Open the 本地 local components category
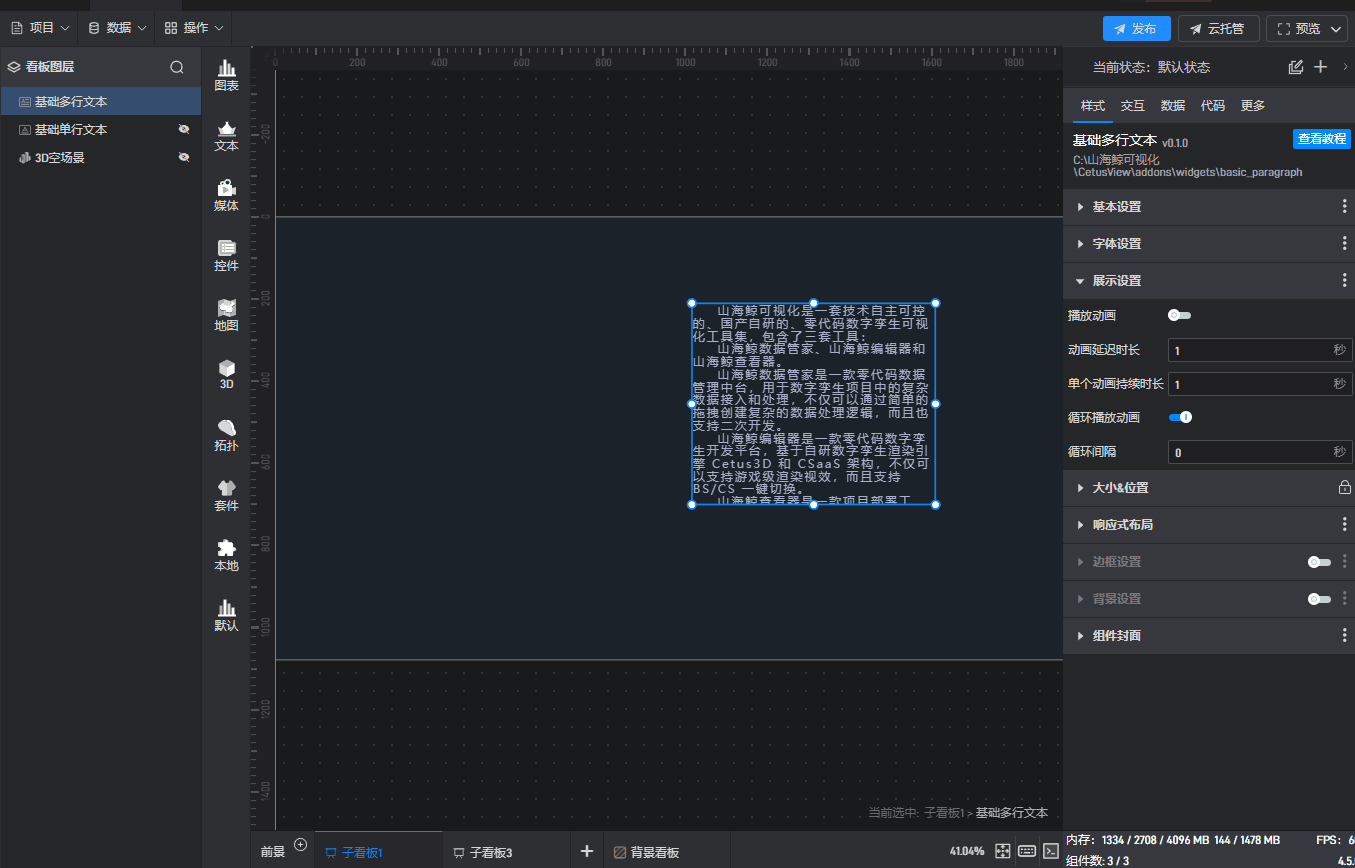Viewport: 1355px width, 868px height. (227, 556)
